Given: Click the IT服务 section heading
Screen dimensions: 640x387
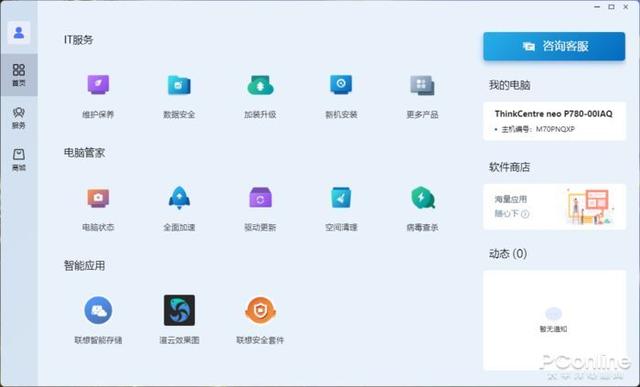Looking at the screenshot, I should (x=79, y=40).
